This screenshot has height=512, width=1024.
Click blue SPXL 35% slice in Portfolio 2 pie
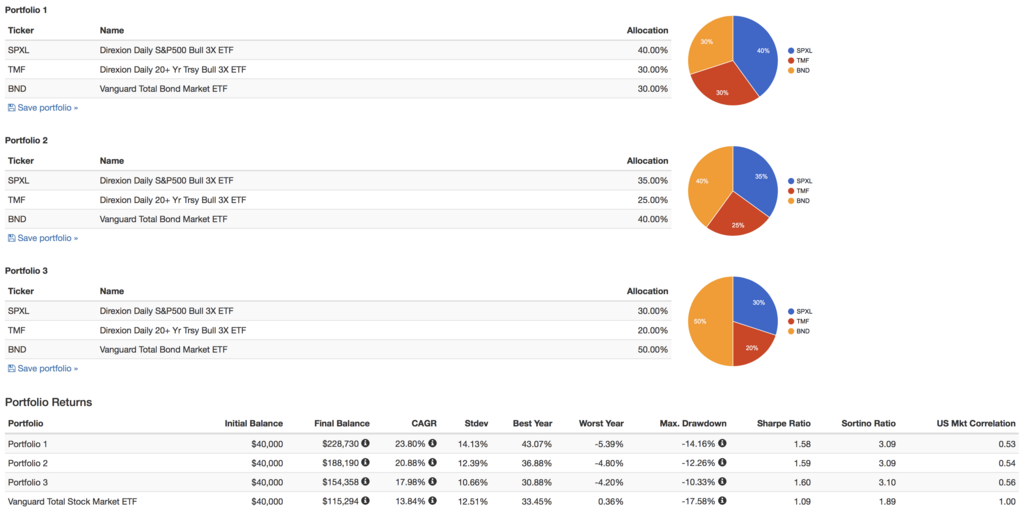coord(758,180)
